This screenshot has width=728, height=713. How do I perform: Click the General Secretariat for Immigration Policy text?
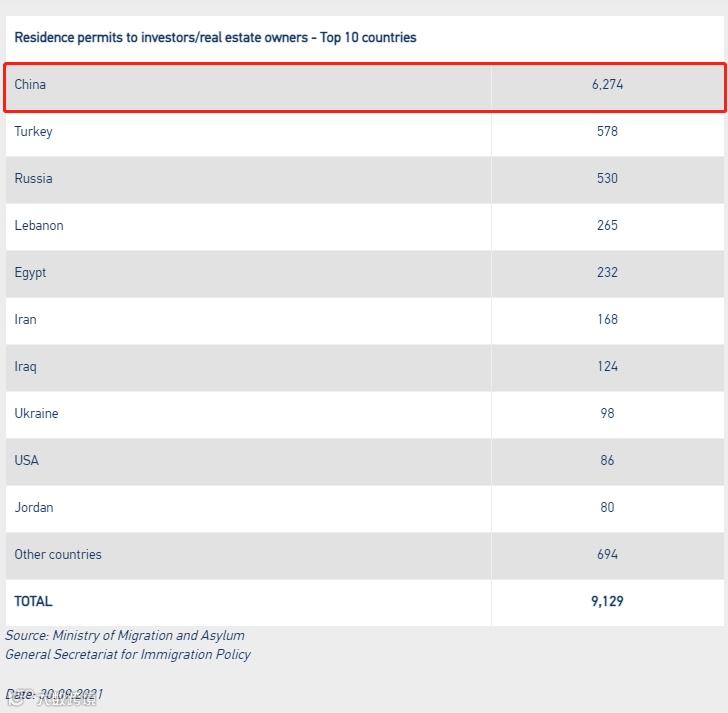(128, 655)
